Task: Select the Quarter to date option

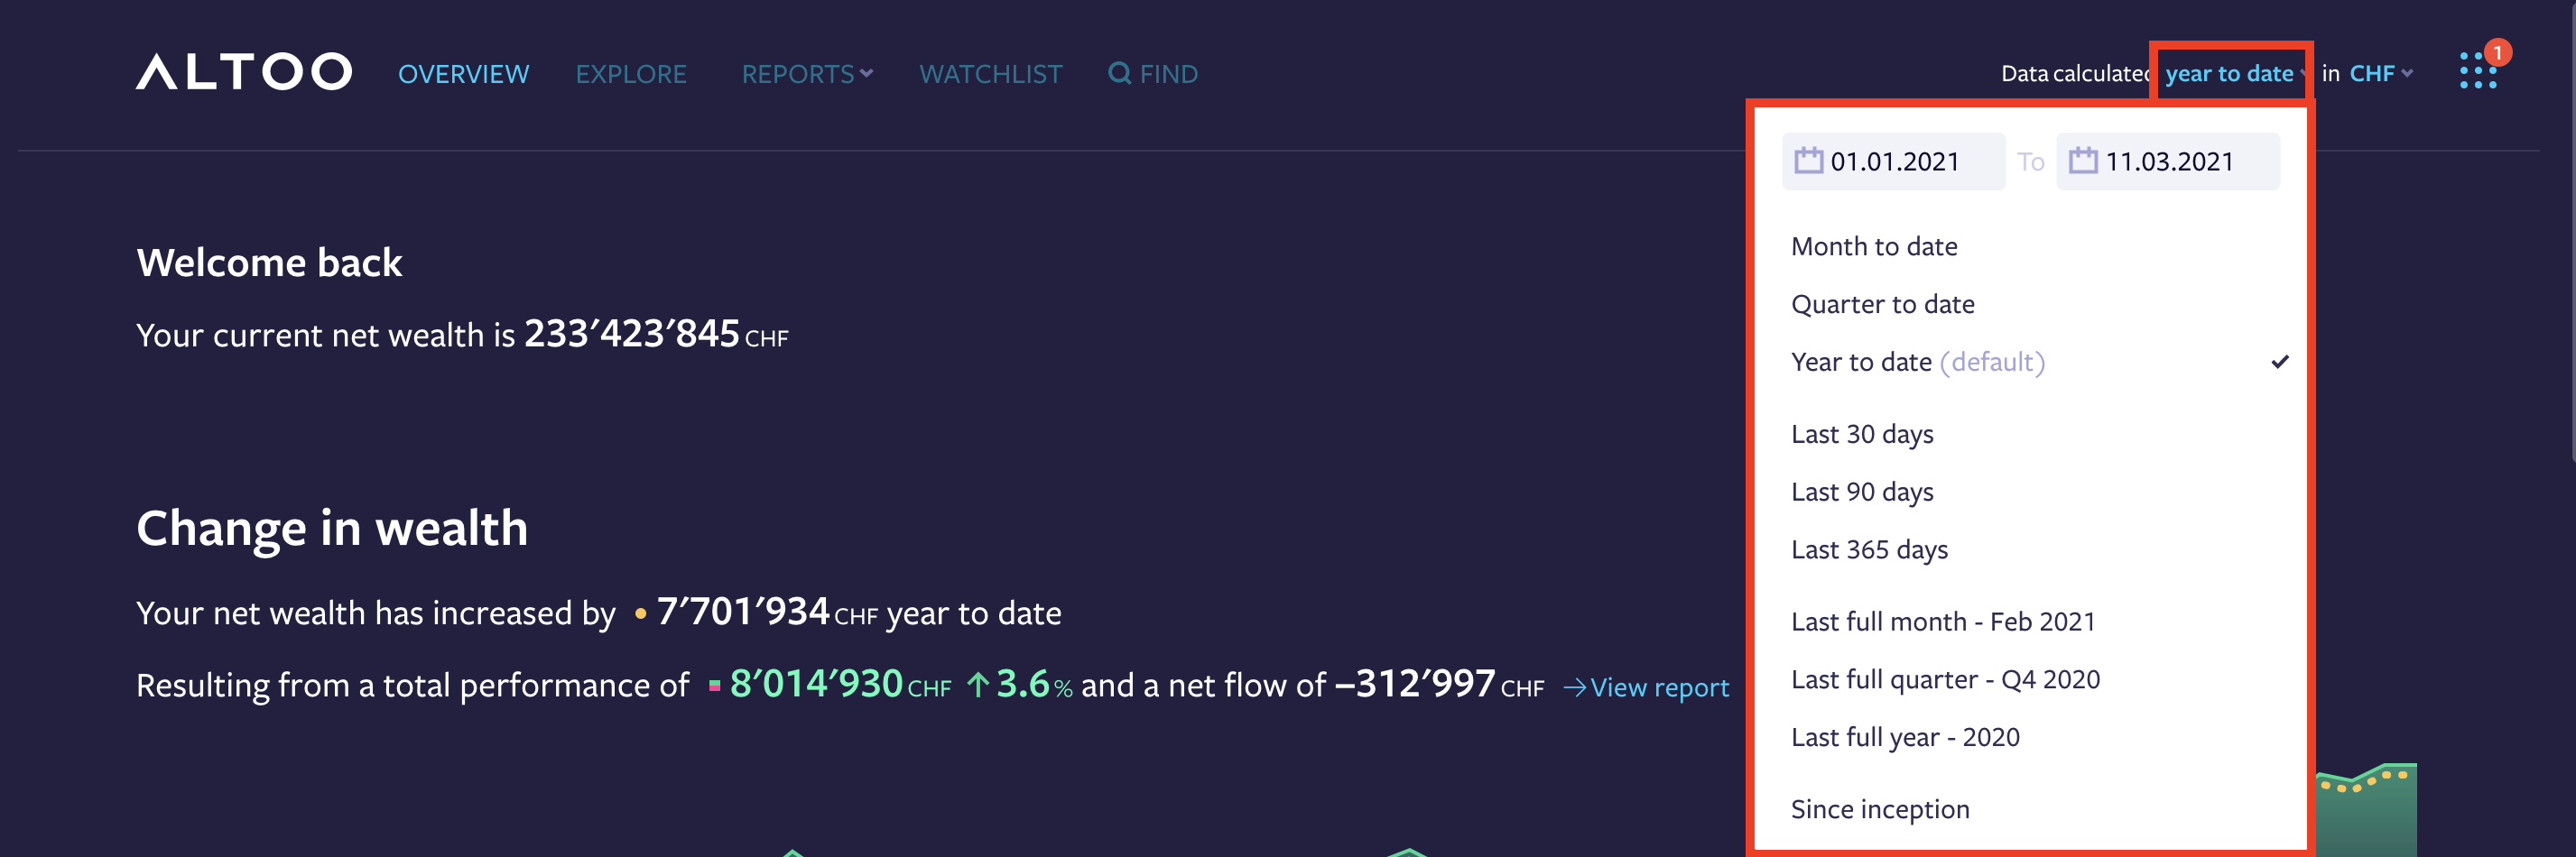Action: pyautogui.click(x=1883, y=304)
